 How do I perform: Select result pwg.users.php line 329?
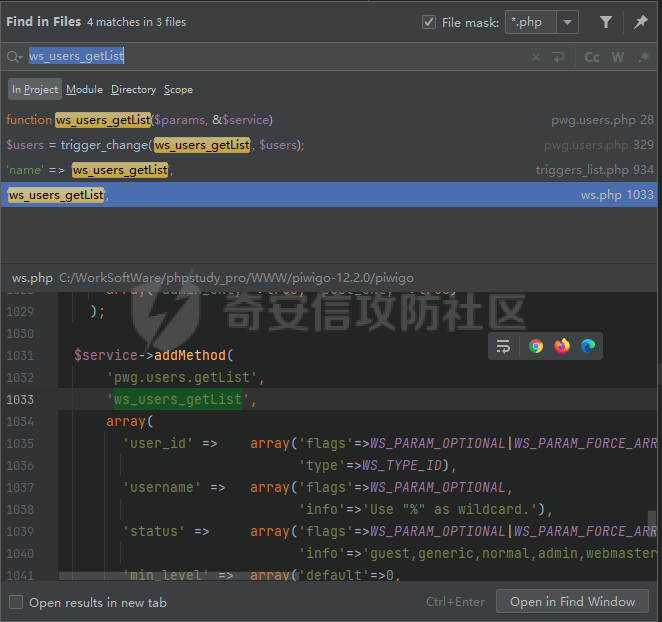pos(329,145)
